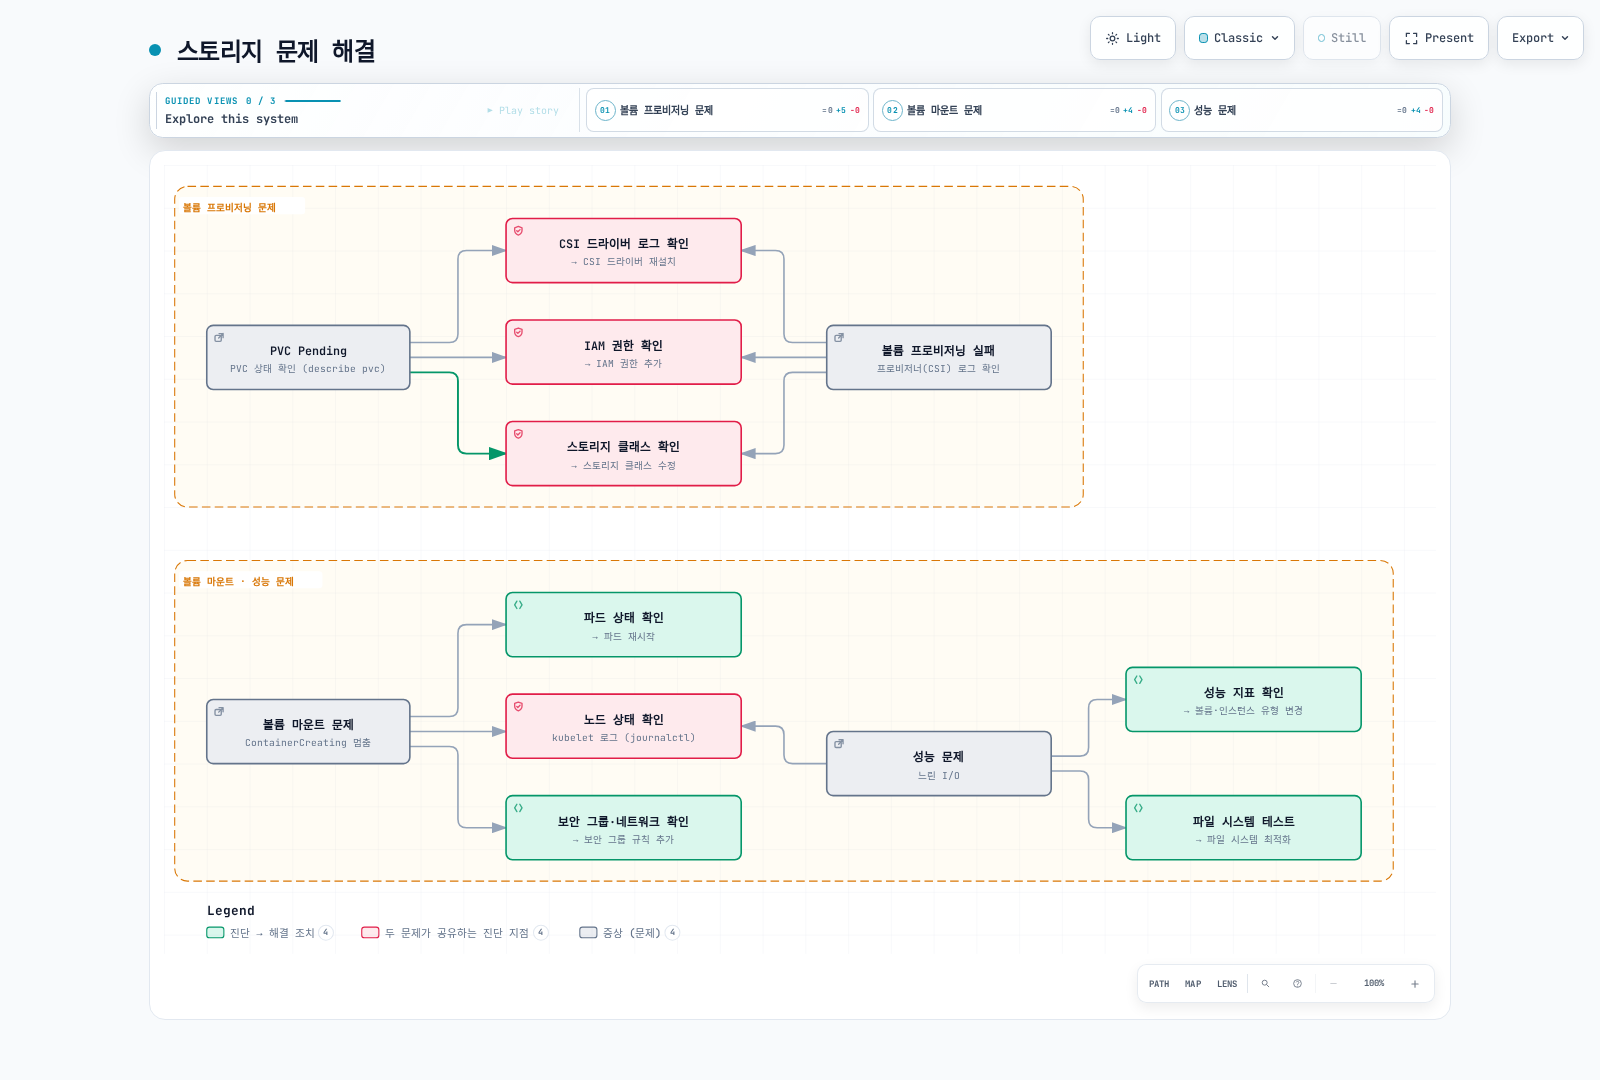This screenshot has width=1600, height=1080.
Task: Click the external-link icon on 성능 문제 node
Action: (839, 744)
